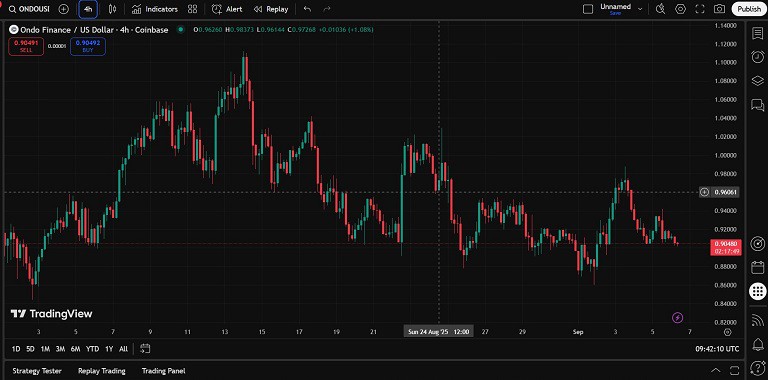Viewport: 768px width, 380px height.
Task: Click the TradingView logo
Action: (51, 314)
